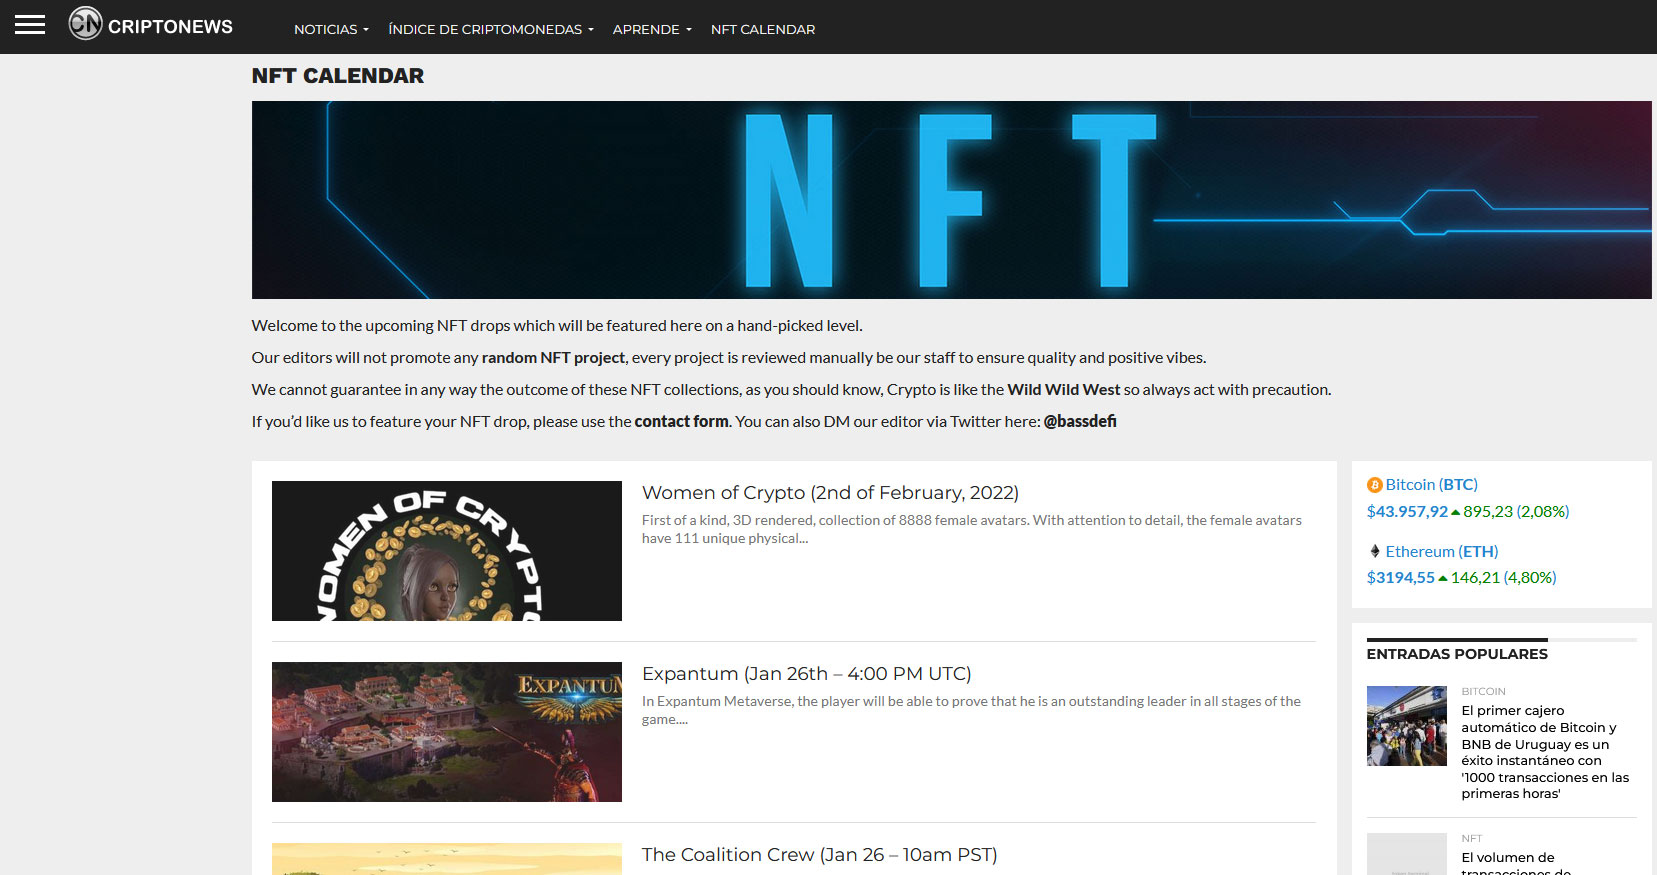Open the @bassdefi Twitter link

(x=1080, y=422)
